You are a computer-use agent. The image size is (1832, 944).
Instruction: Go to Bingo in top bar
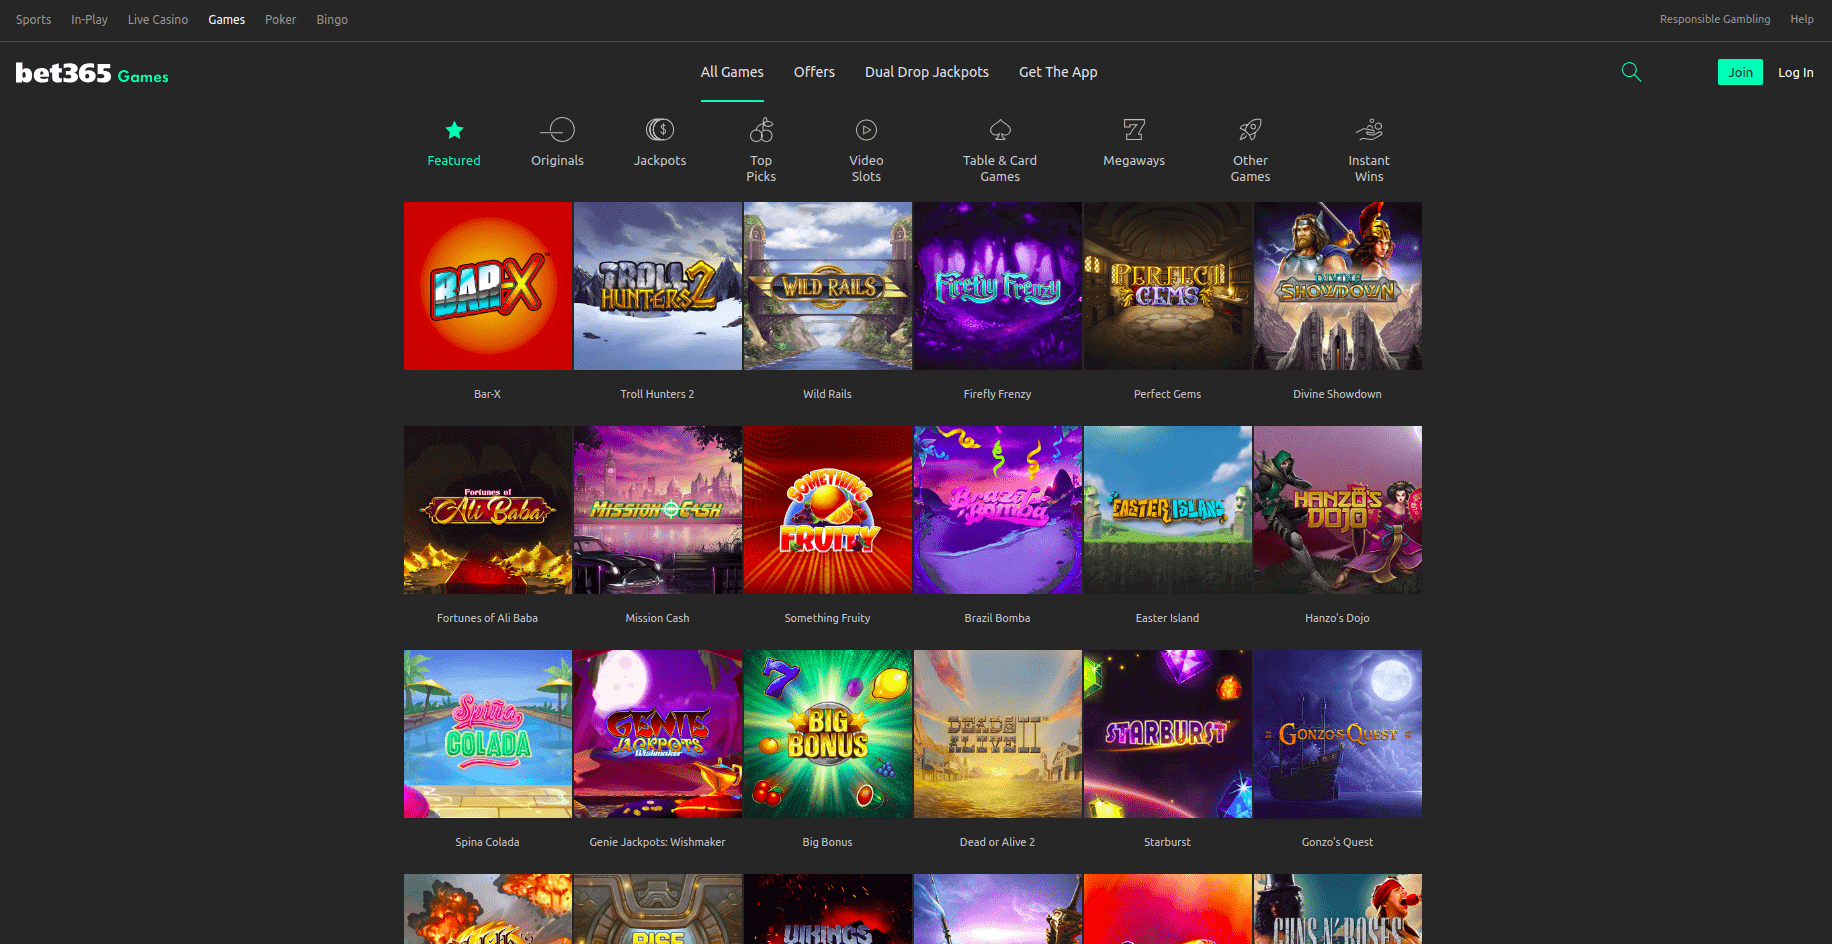pyautogui.click(x=332, y=20)
